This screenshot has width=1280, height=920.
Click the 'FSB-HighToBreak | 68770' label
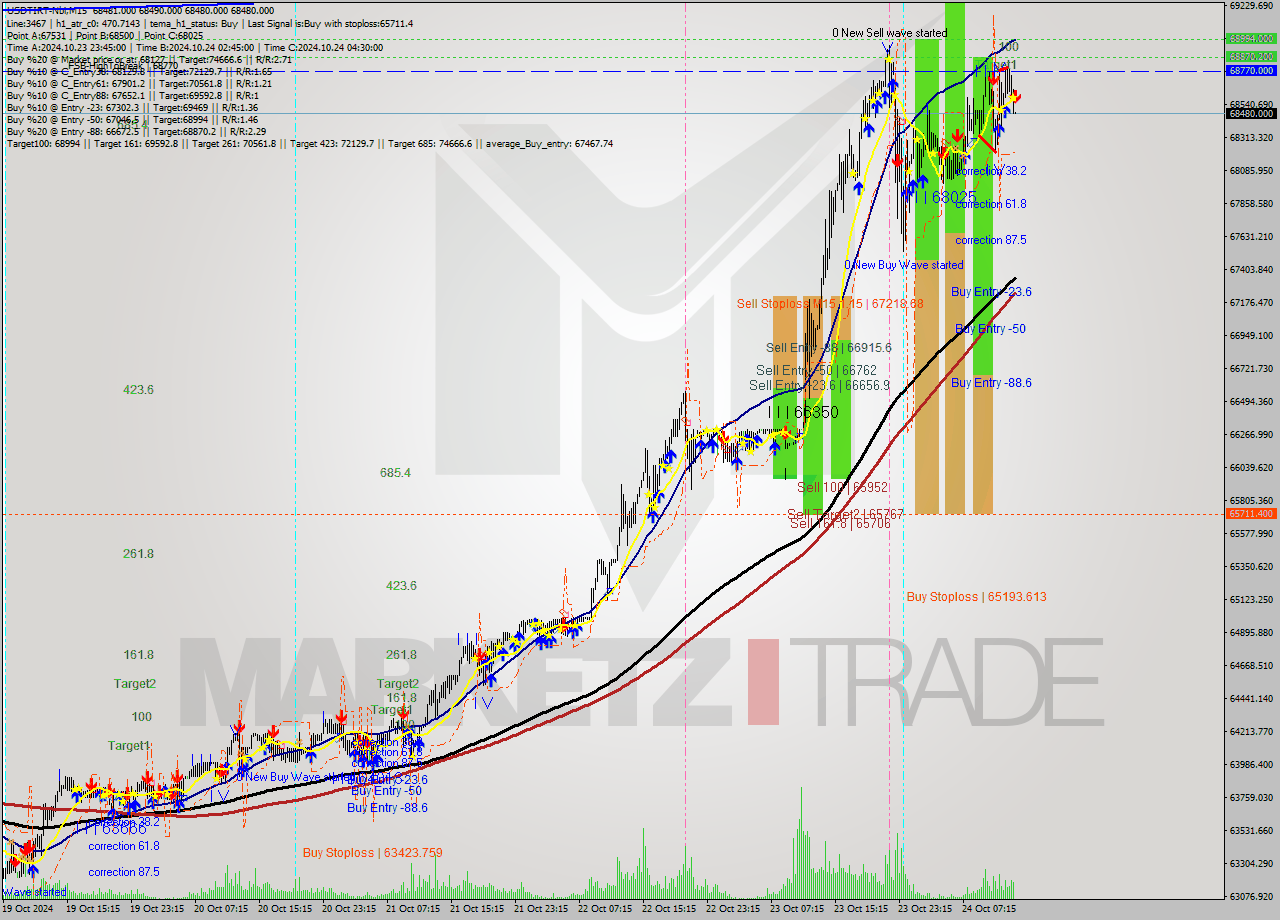[x=123, y=66]
